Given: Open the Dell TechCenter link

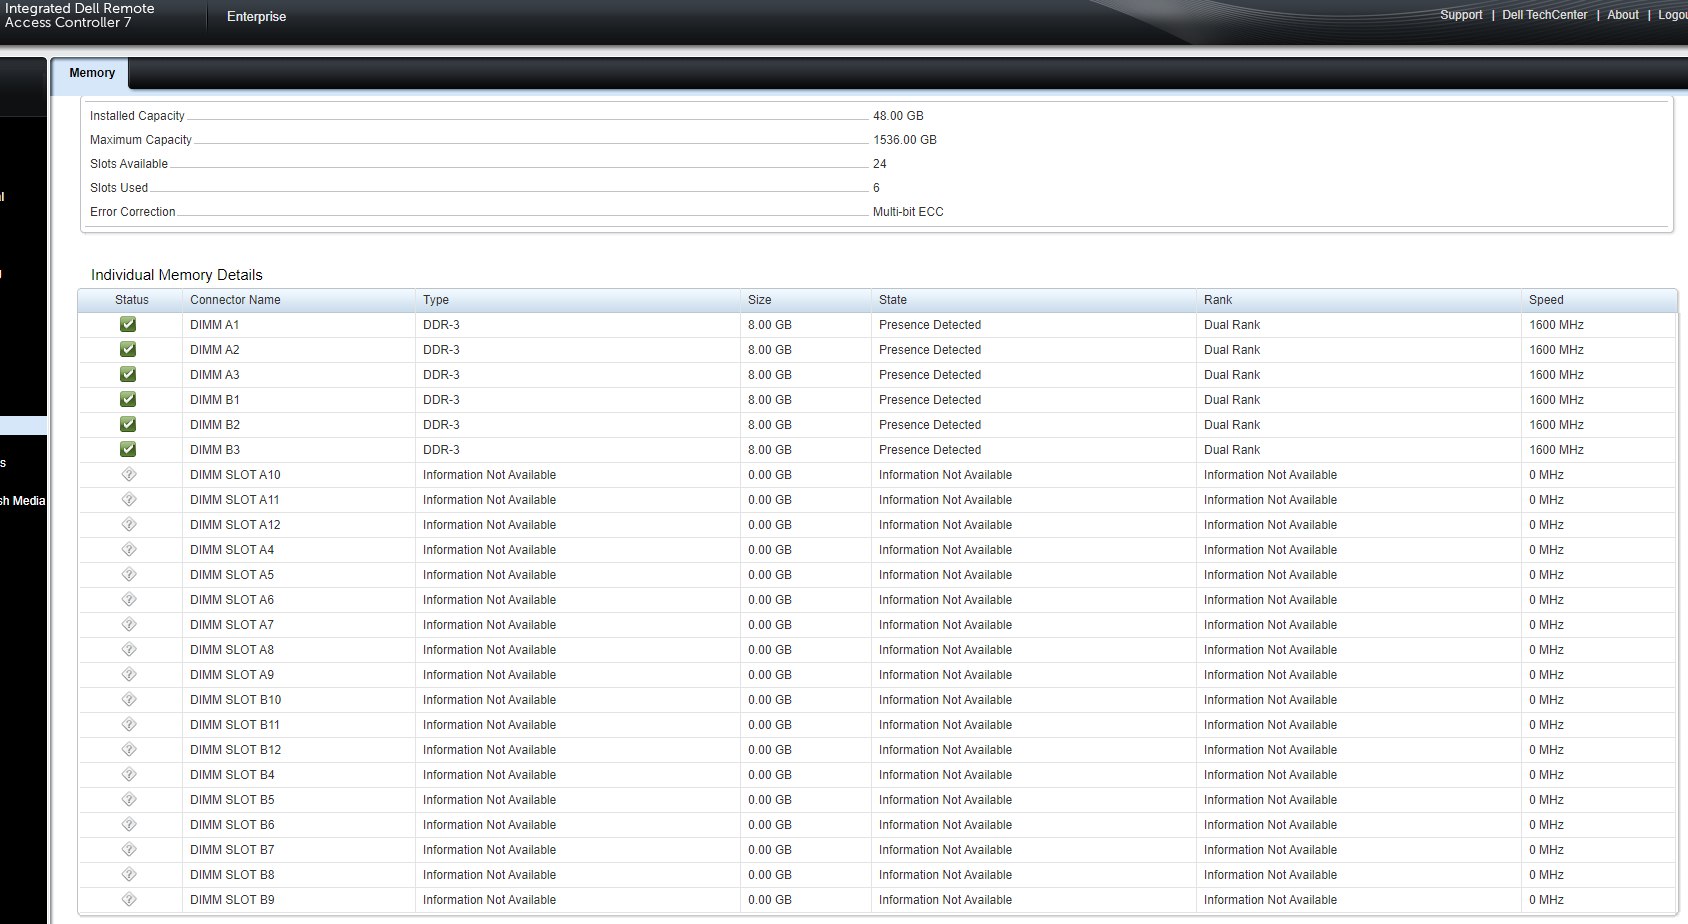Looking at the screenshot, I should (1544, 15).
